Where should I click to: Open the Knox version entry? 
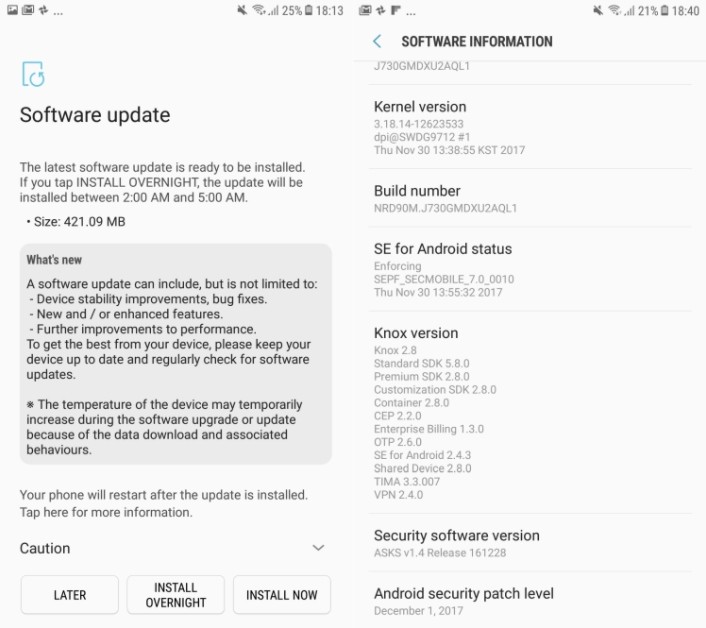530,413
